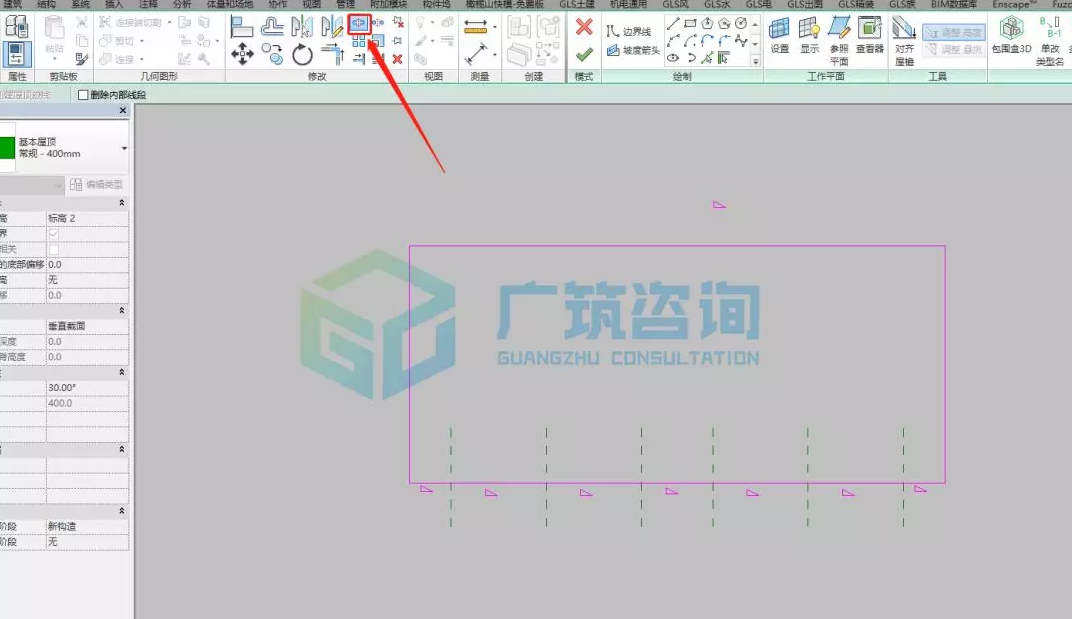Click the red Delete icon in 修改 panel
Viewport: 1072px width, 619px height.
(x=398, y=60)
